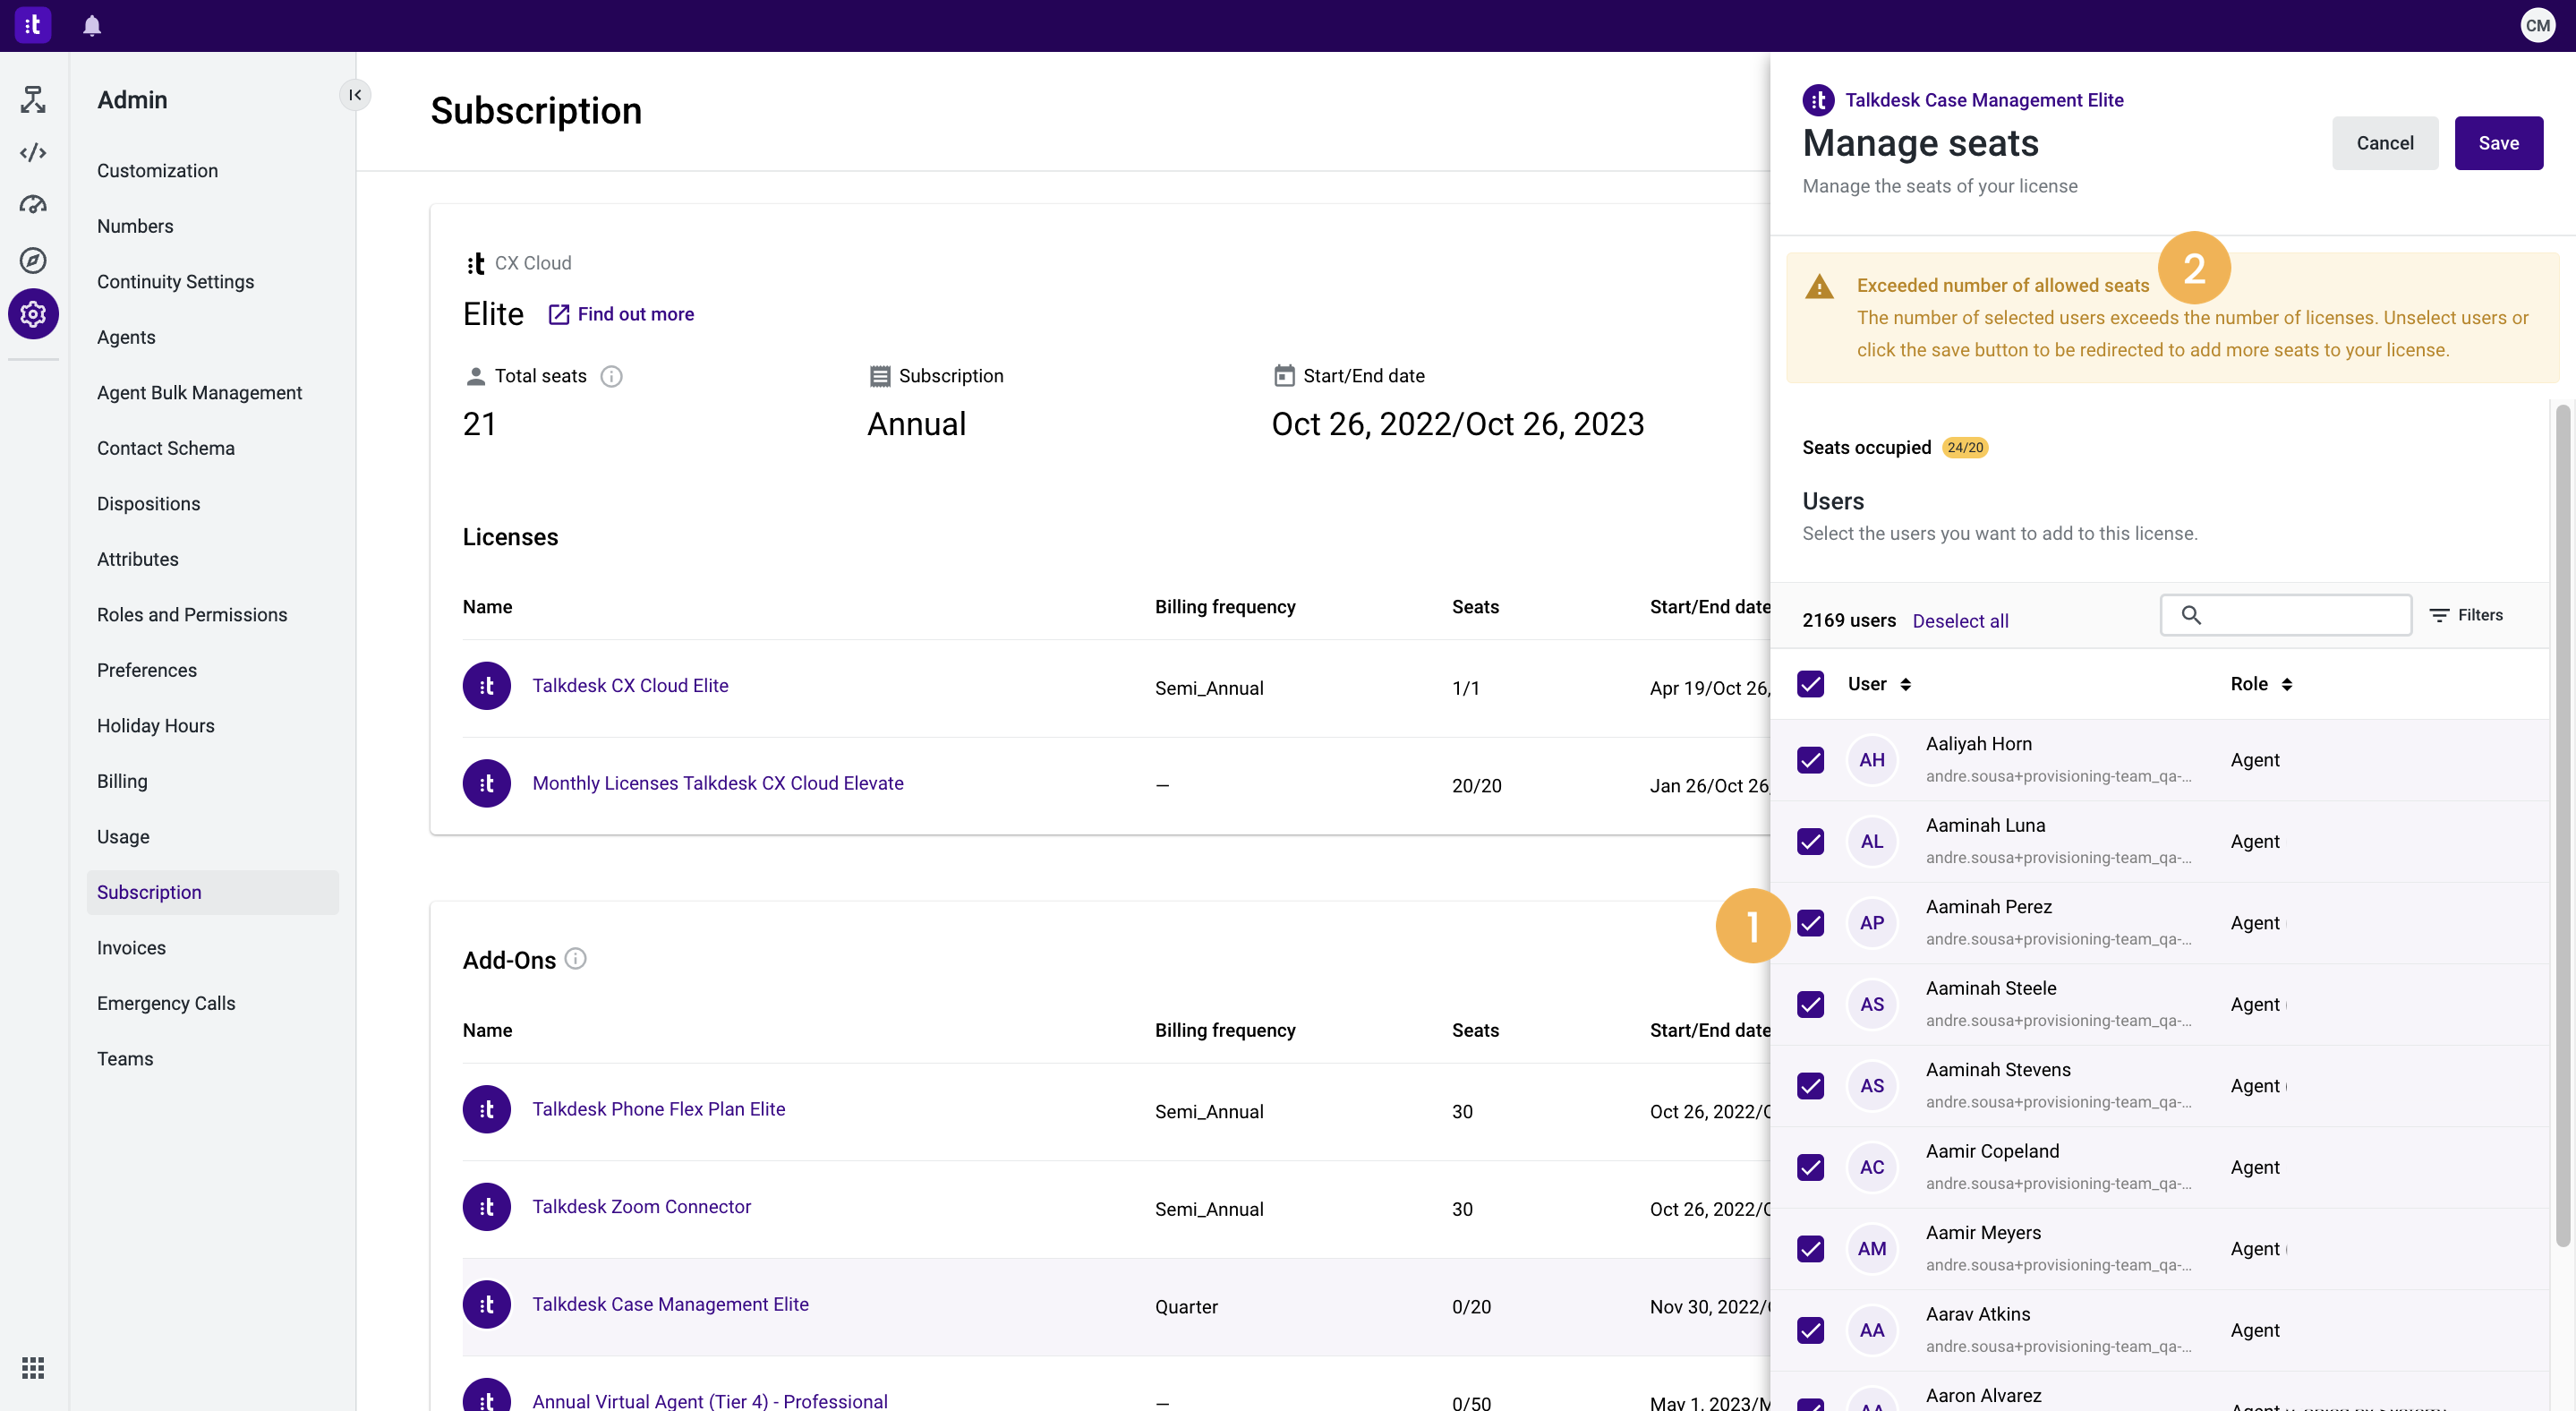The width and height of the screenshot is (2576, 1411).
Task: Open the code builder icon in sidebar
Action: tap(33, 152)
